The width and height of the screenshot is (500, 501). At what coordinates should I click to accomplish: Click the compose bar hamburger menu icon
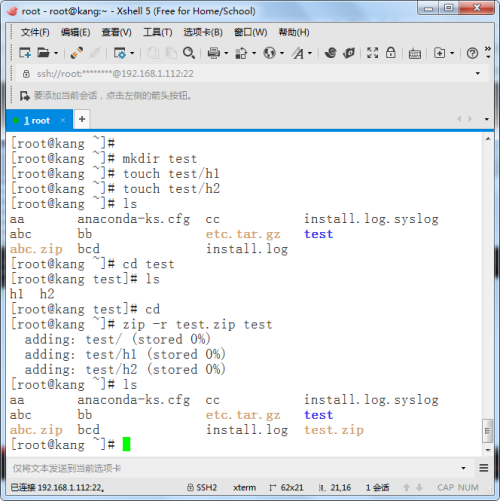tap(484, 468)
